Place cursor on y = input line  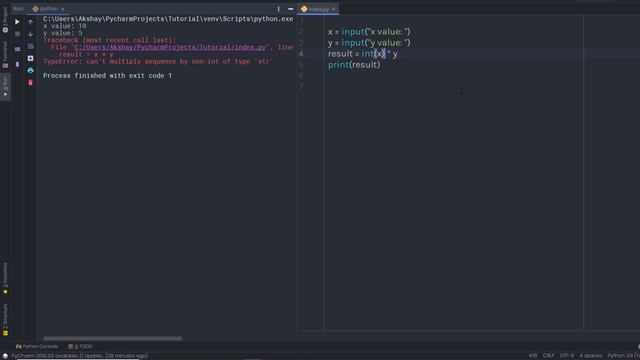pos(369,43)
